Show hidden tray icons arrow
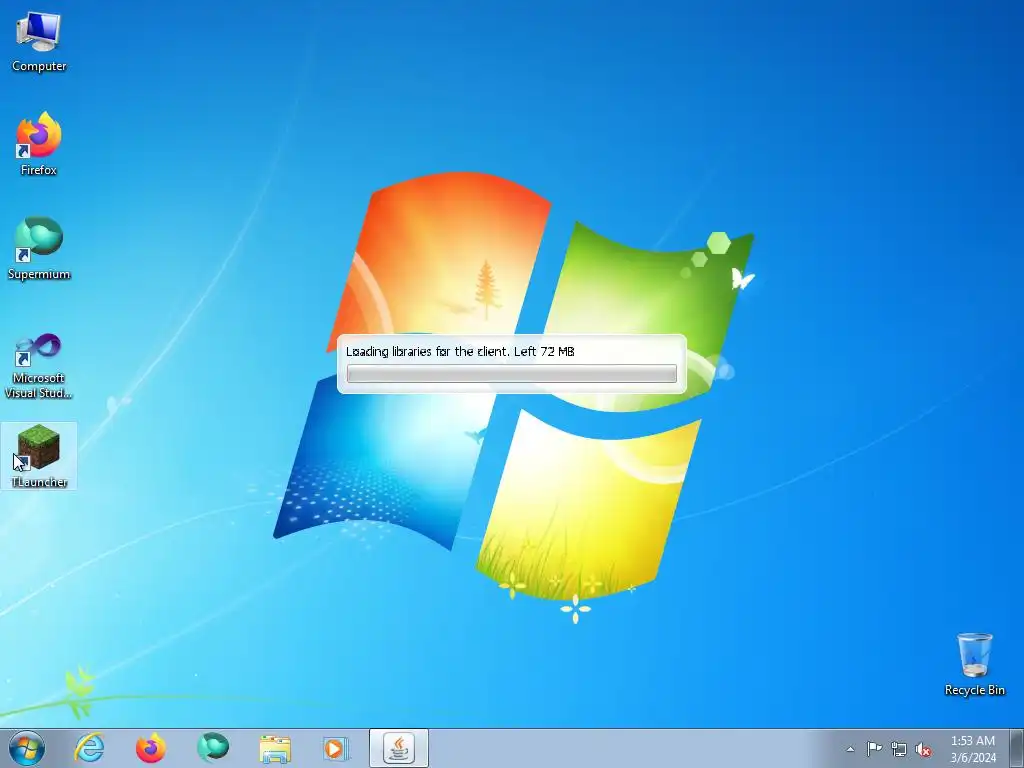Image resolution: width=1024 pixels, height=768 pixels. (x=850, y=749)
